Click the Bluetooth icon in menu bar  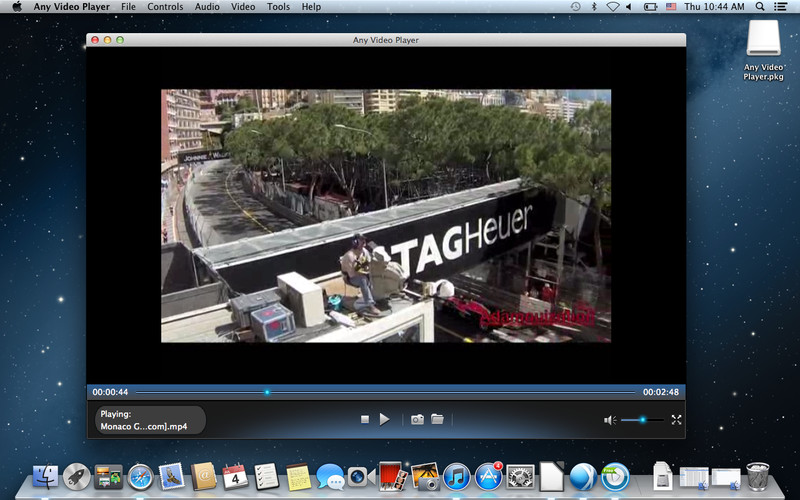[x=594, y=7]
